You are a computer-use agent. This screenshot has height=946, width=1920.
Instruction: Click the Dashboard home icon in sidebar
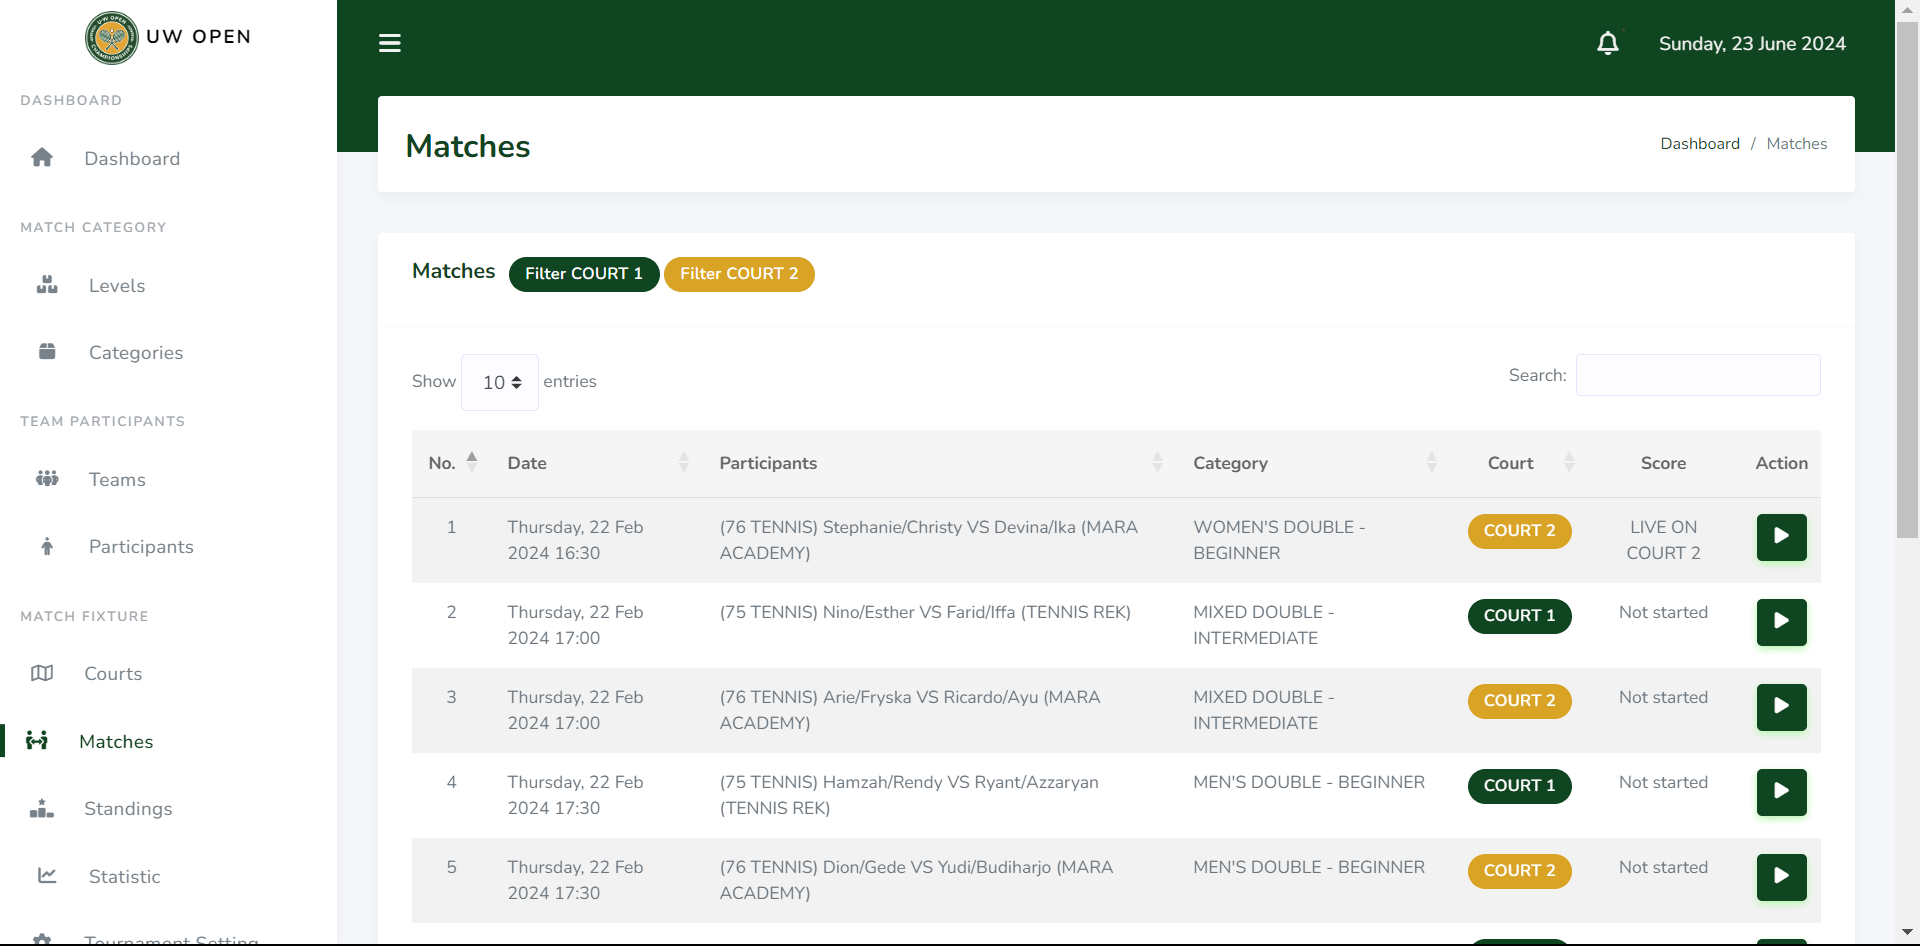click(x=42, y=158)
